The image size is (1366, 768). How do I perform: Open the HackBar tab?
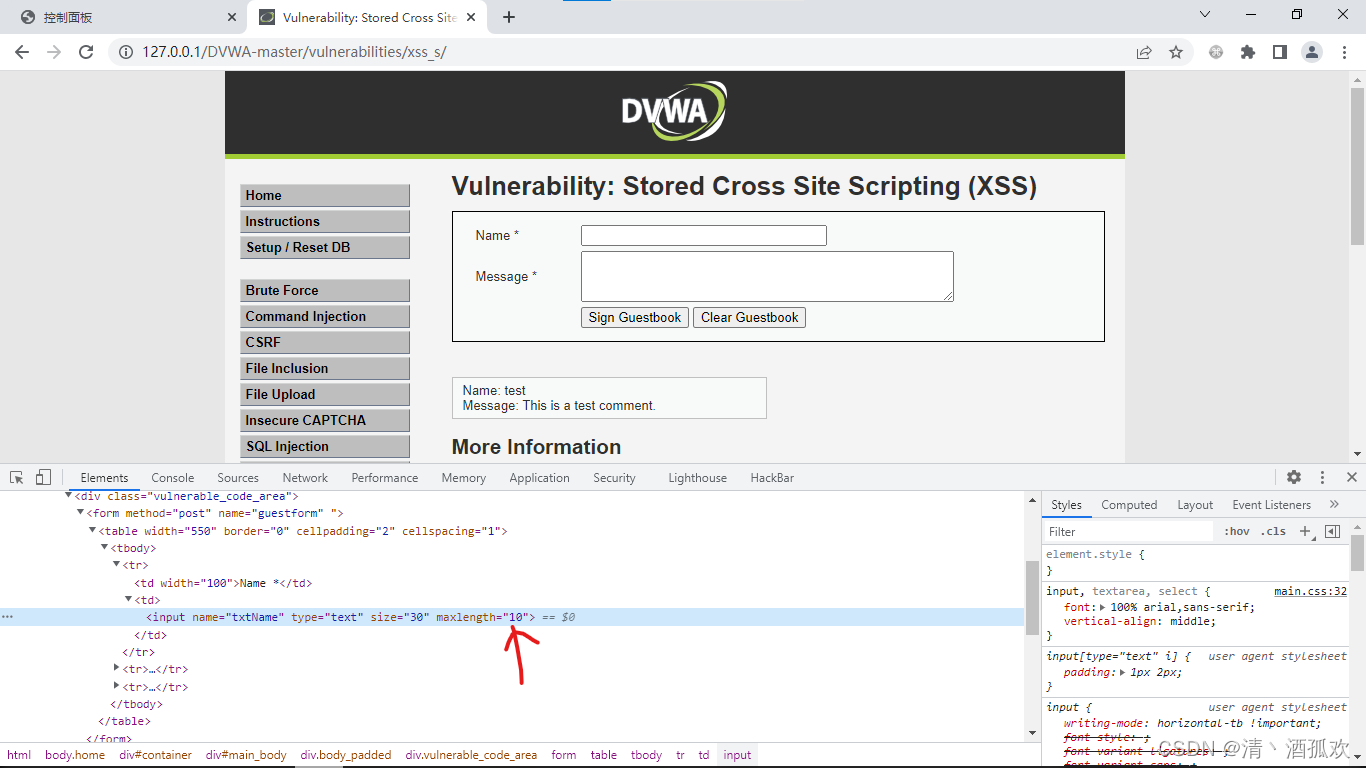pos(772,477)
